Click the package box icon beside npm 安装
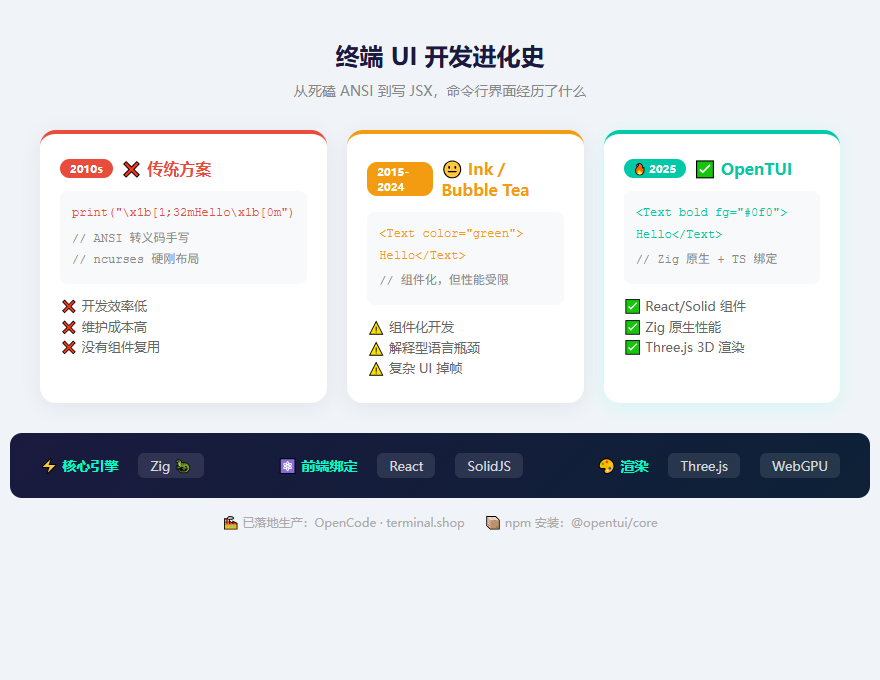This screenshot has width=880, height=680. tap(493, 523)
